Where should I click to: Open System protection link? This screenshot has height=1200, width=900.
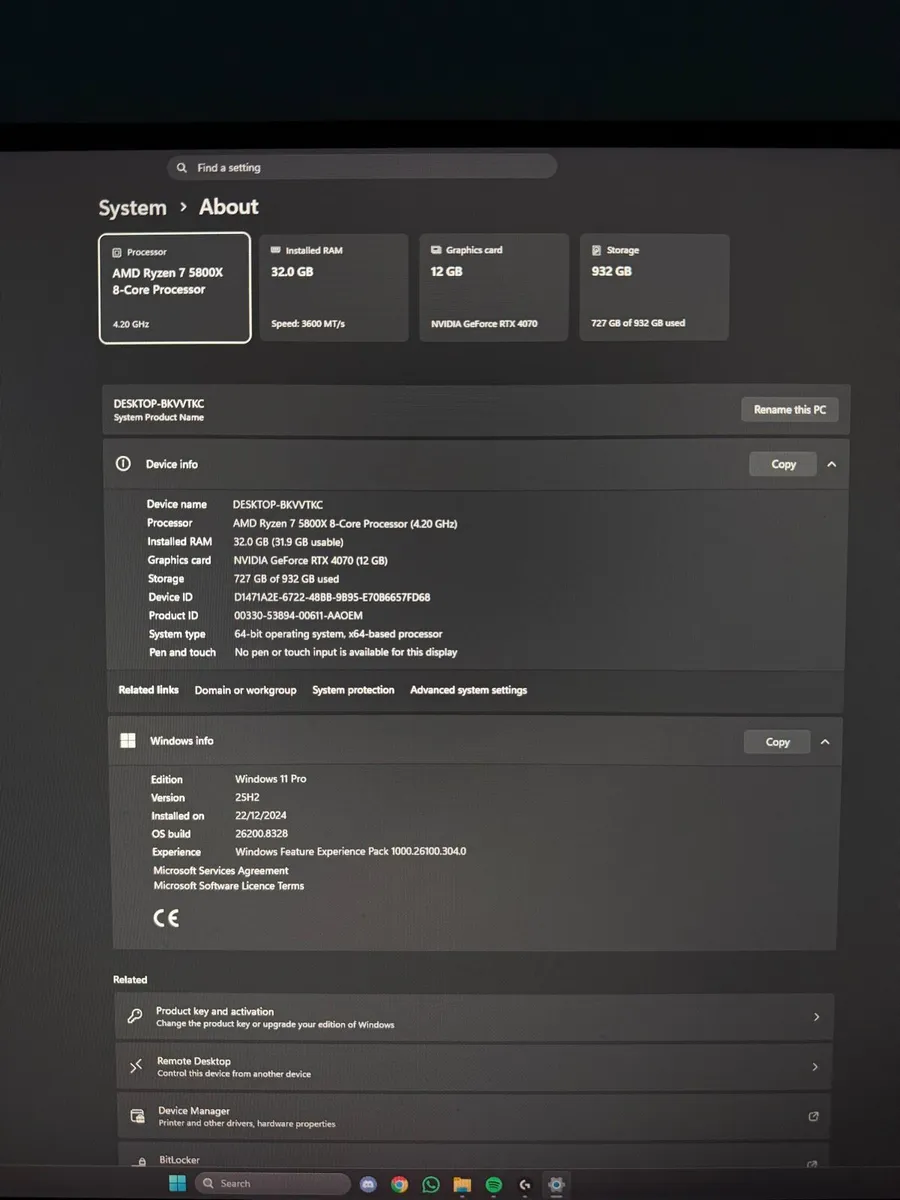(x=353, y=690)
